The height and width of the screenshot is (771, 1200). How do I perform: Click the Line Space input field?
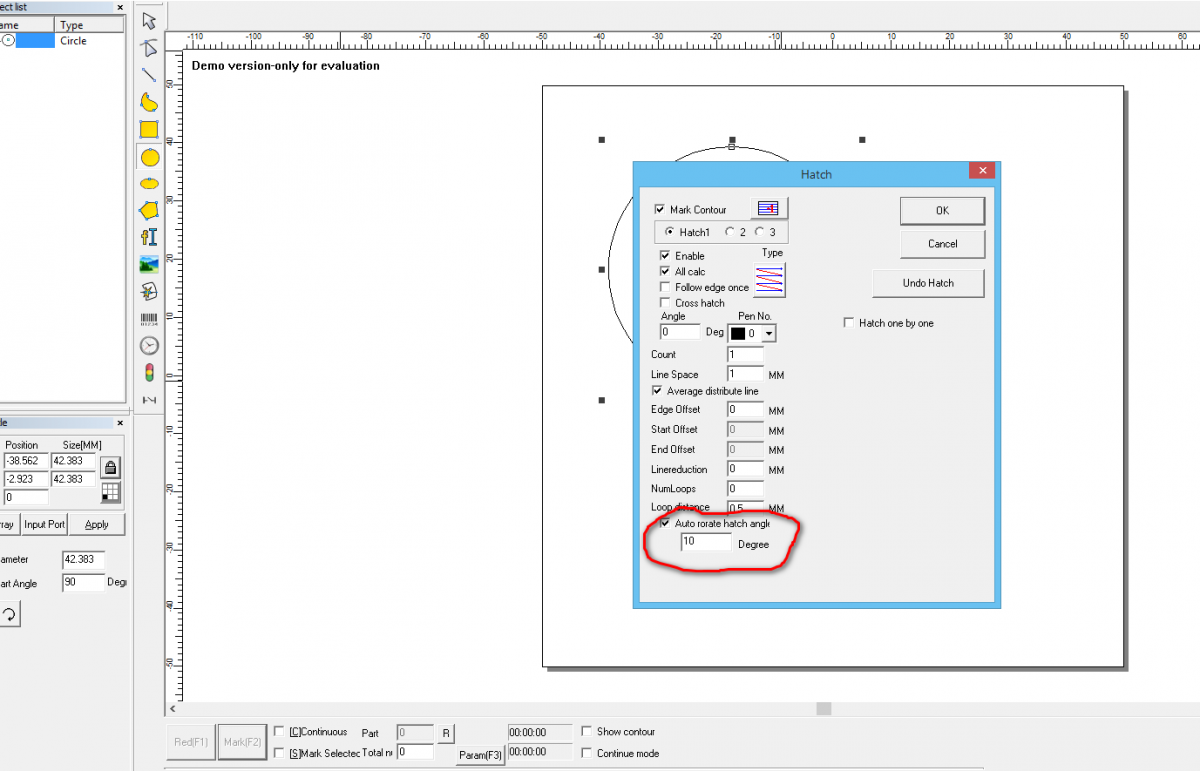click(745, 374)
